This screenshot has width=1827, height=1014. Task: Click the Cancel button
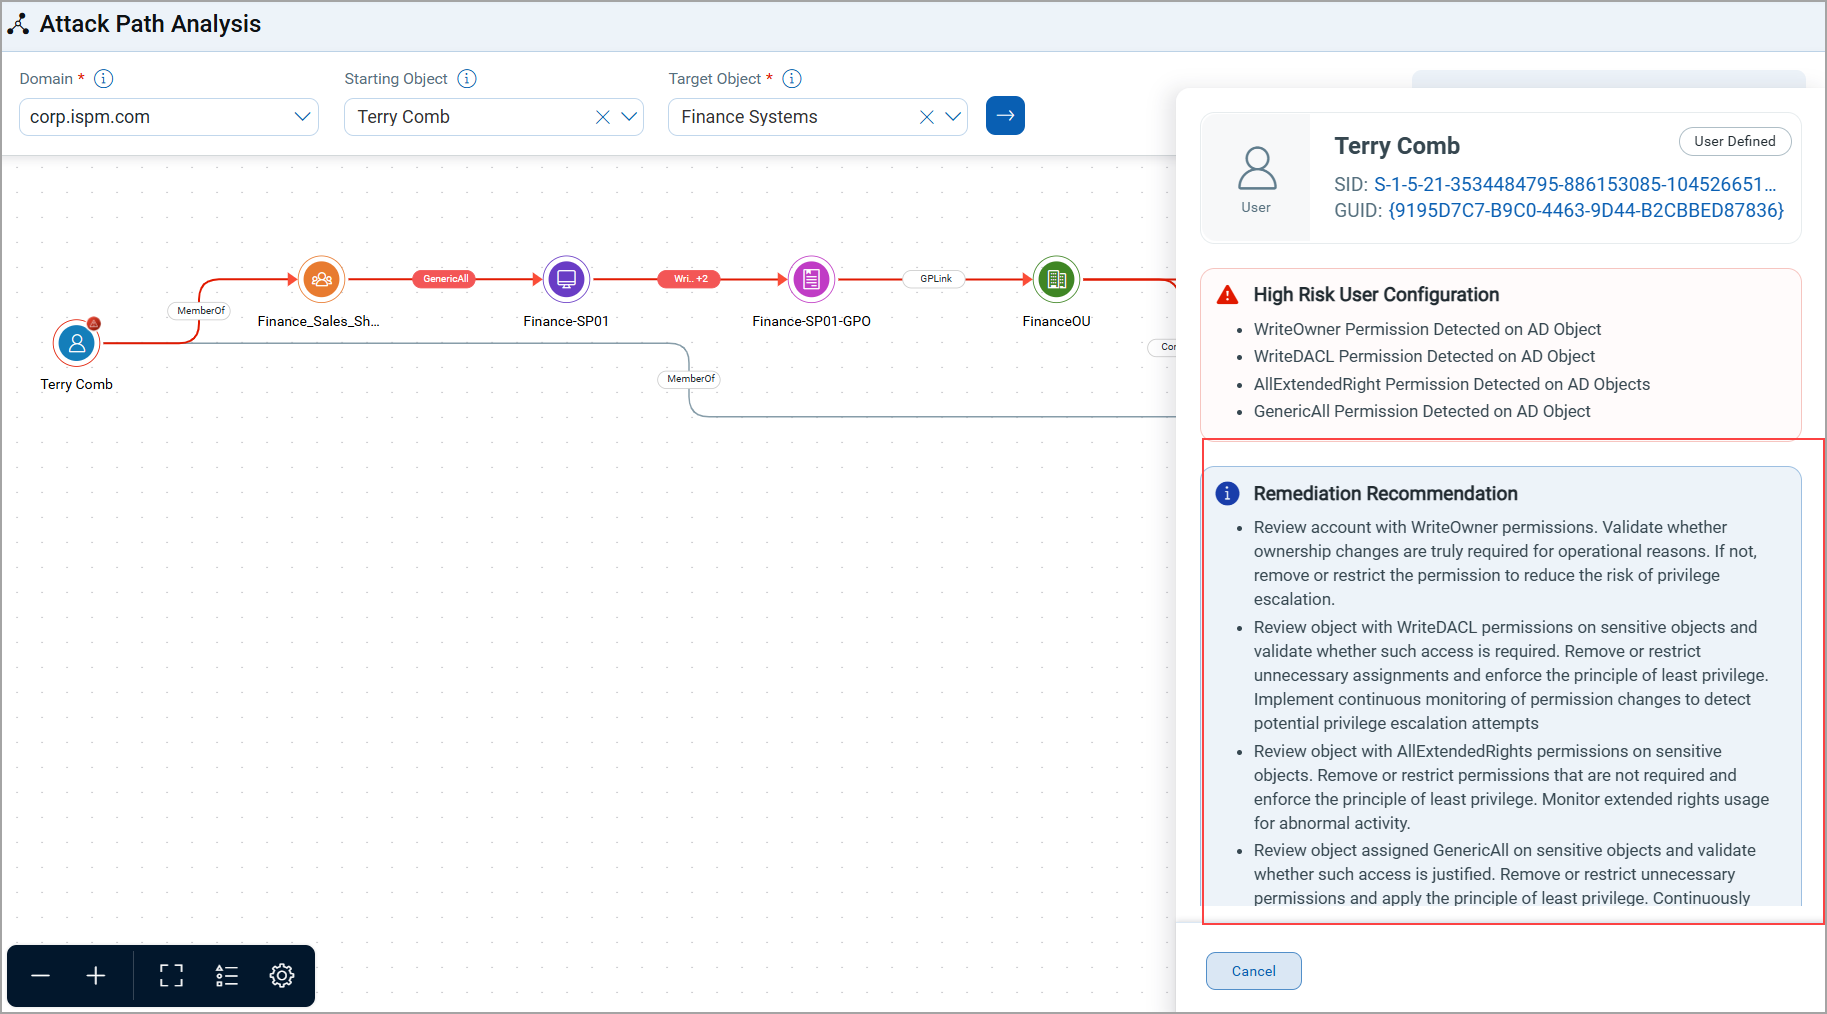click(1253, 971)
